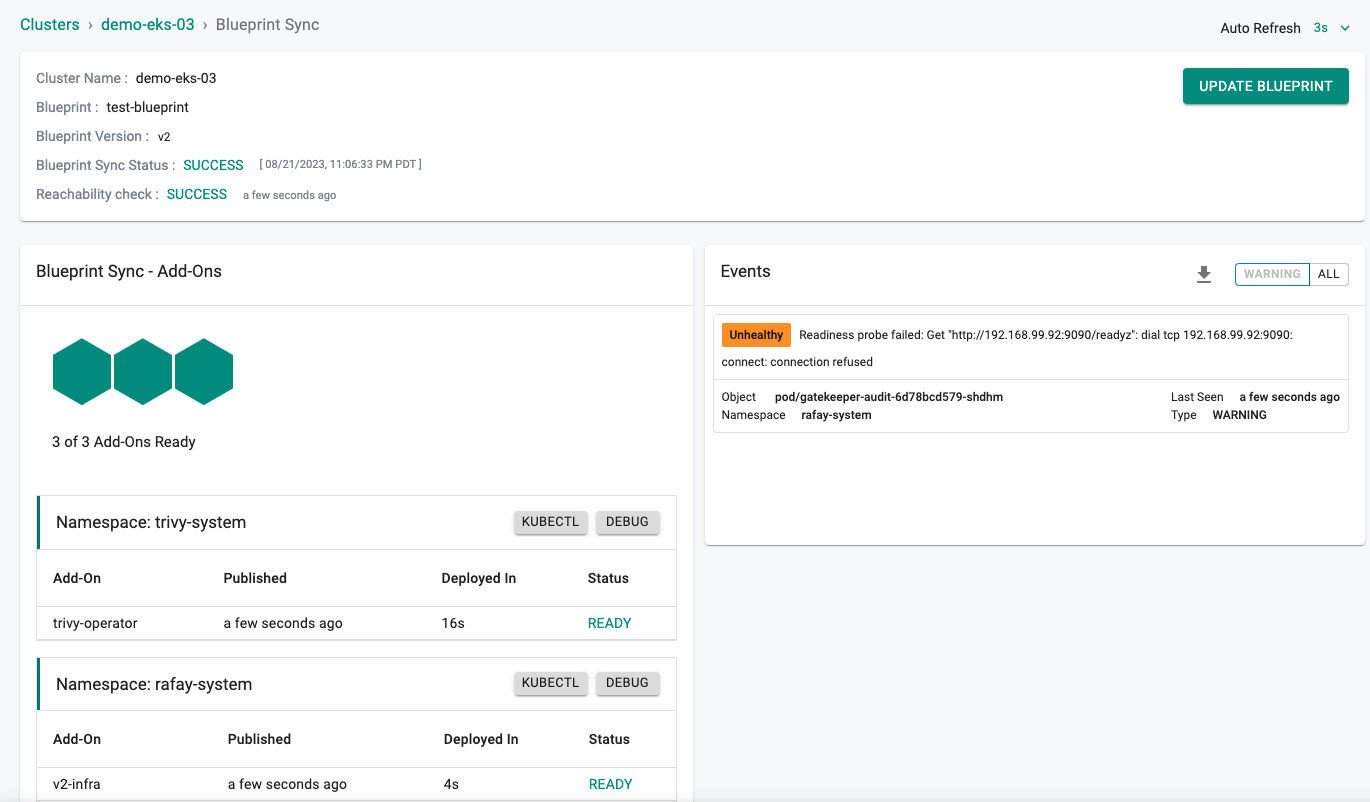The height and width of the screenshot is (802, 1370).
Task: Click the Last Seen 'a few seconds ago'
Action: (x=1289, y=397)
